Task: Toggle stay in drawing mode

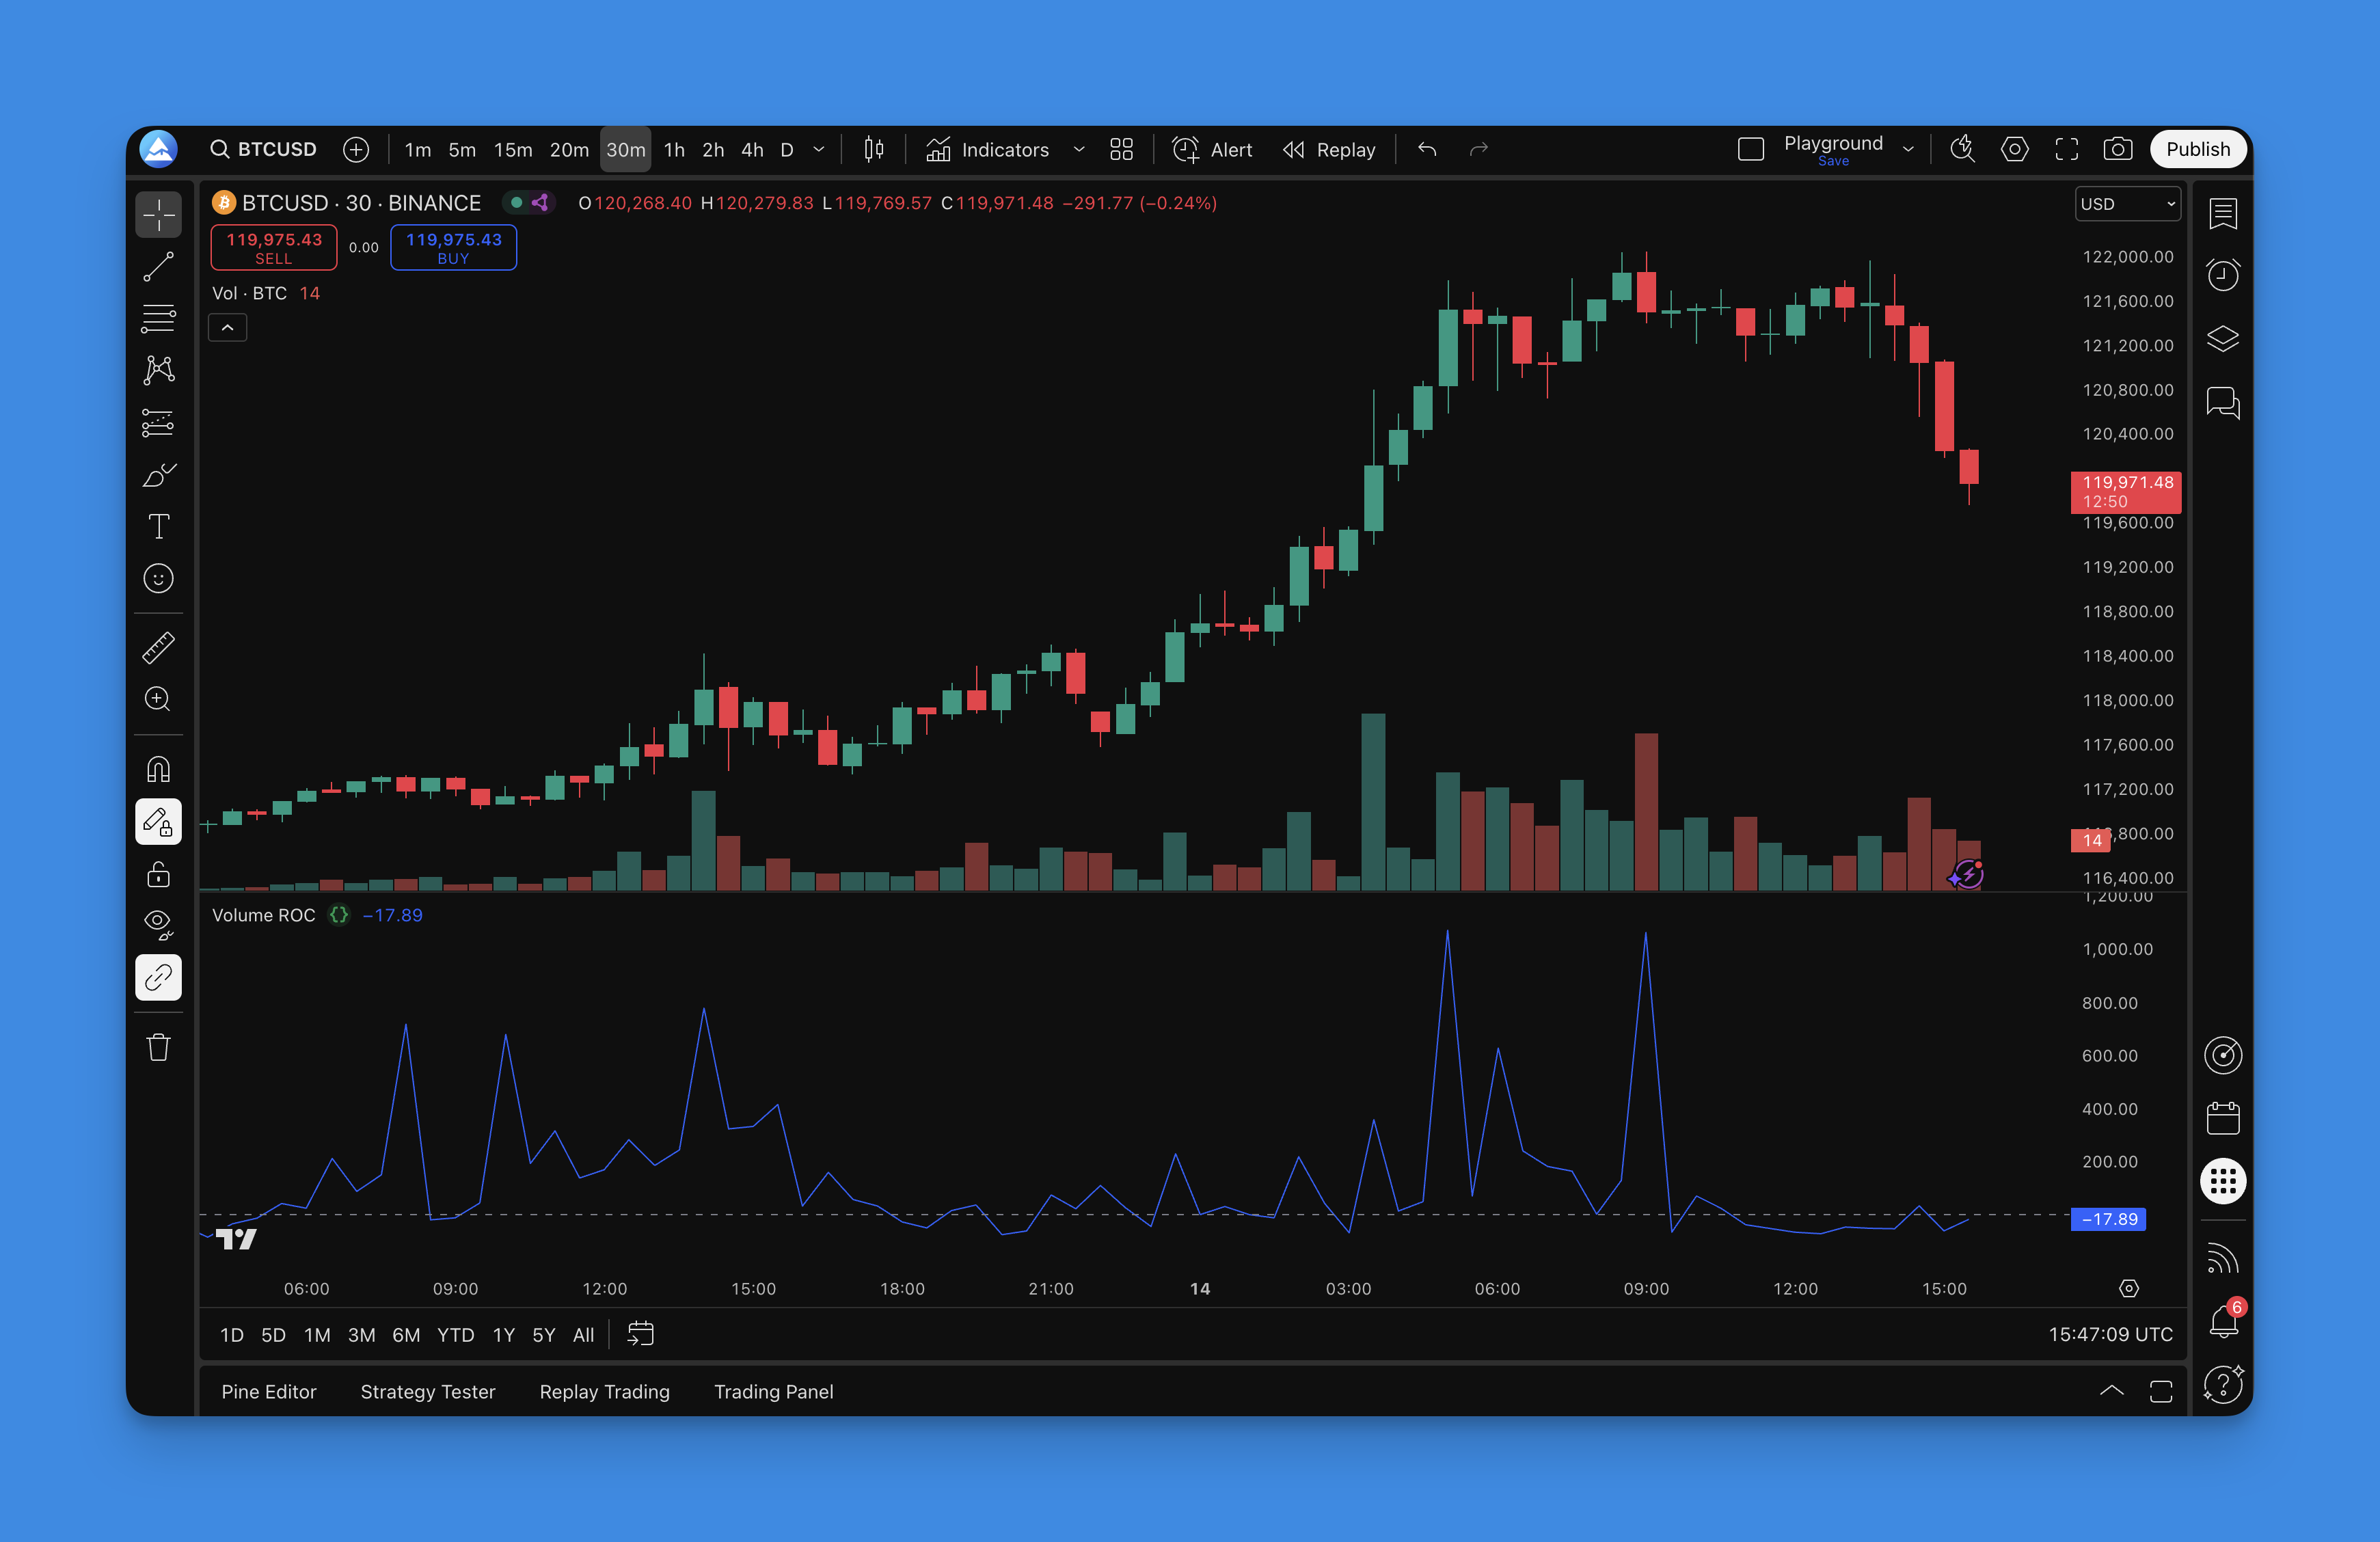Action: click(x=158, y=822)
